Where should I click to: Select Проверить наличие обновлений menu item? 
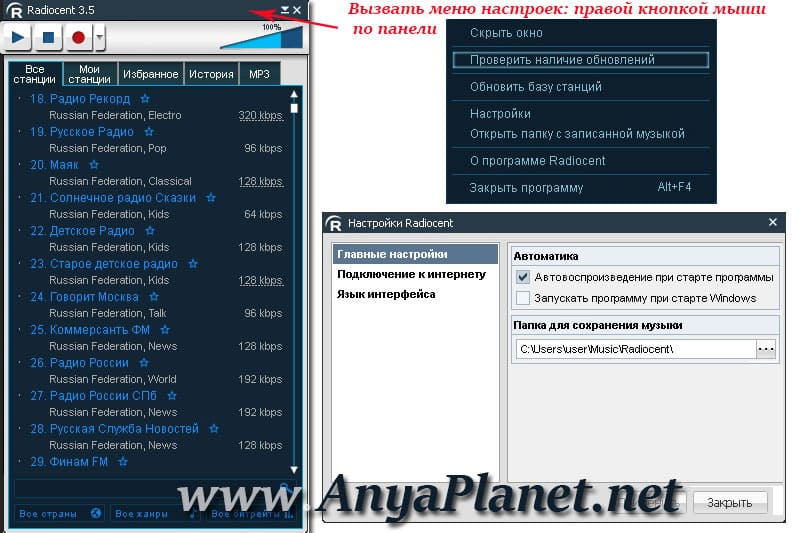point(581,60)
